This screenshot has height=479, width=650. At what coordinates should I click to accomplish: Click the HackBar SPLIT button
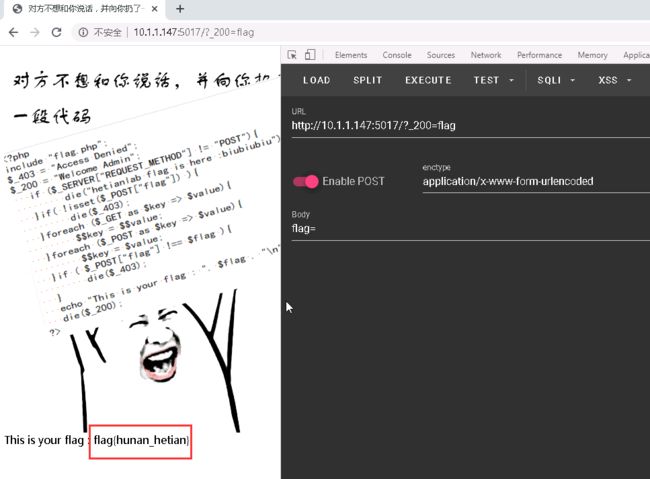[x=368, y=80]
